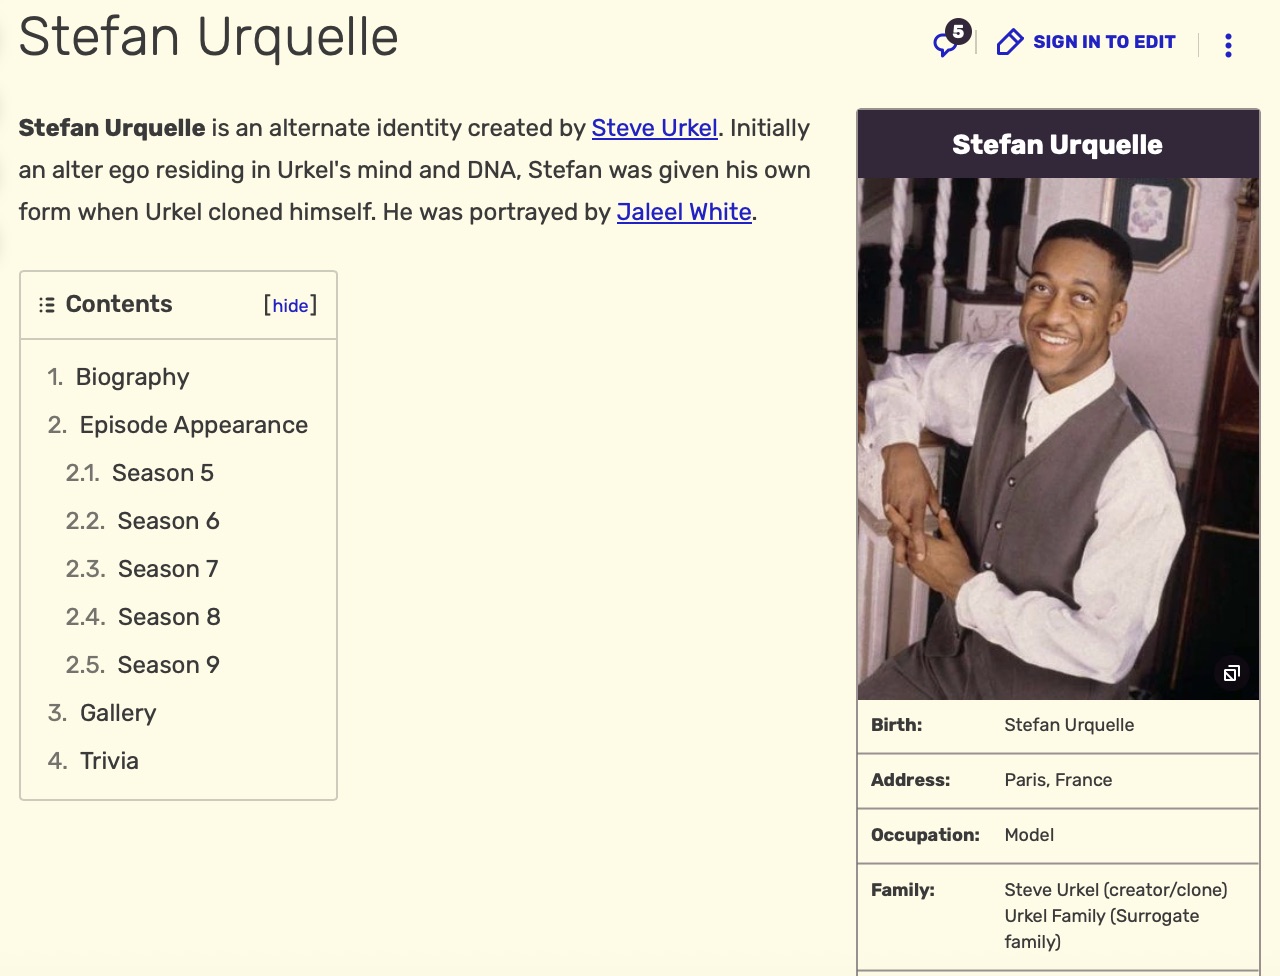Follow the Steve Urkel link
Image resolution: width=1280 pixels, height=976 pixels.
(655, 128)
